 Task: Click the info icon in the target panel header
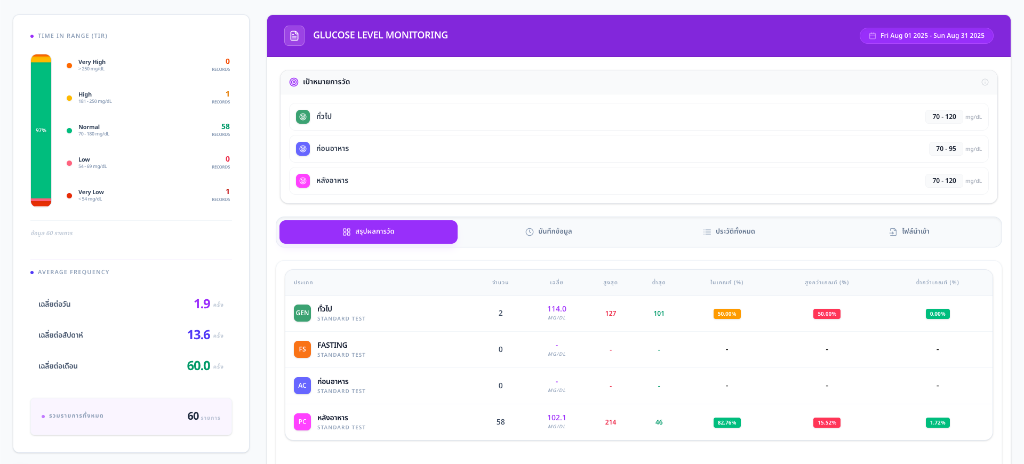point(985,82)
